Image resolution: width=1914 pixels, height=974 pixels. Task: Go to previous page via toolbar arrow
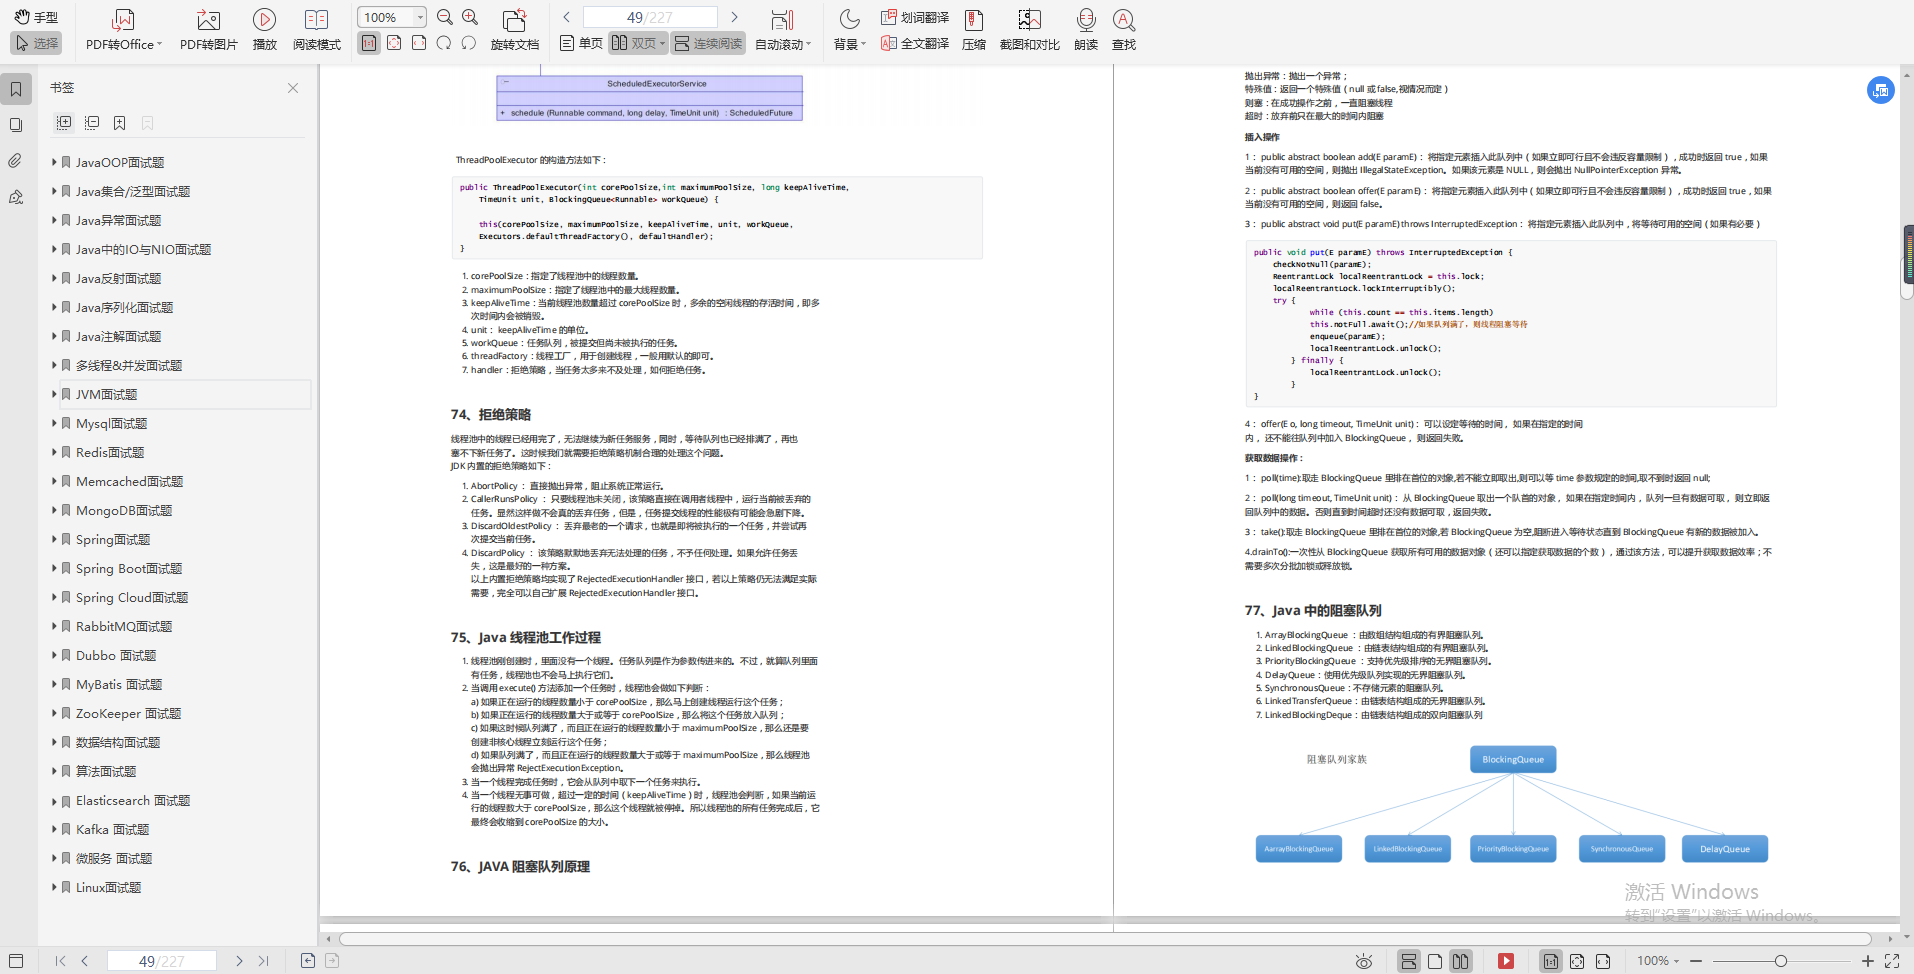(566, 17)
